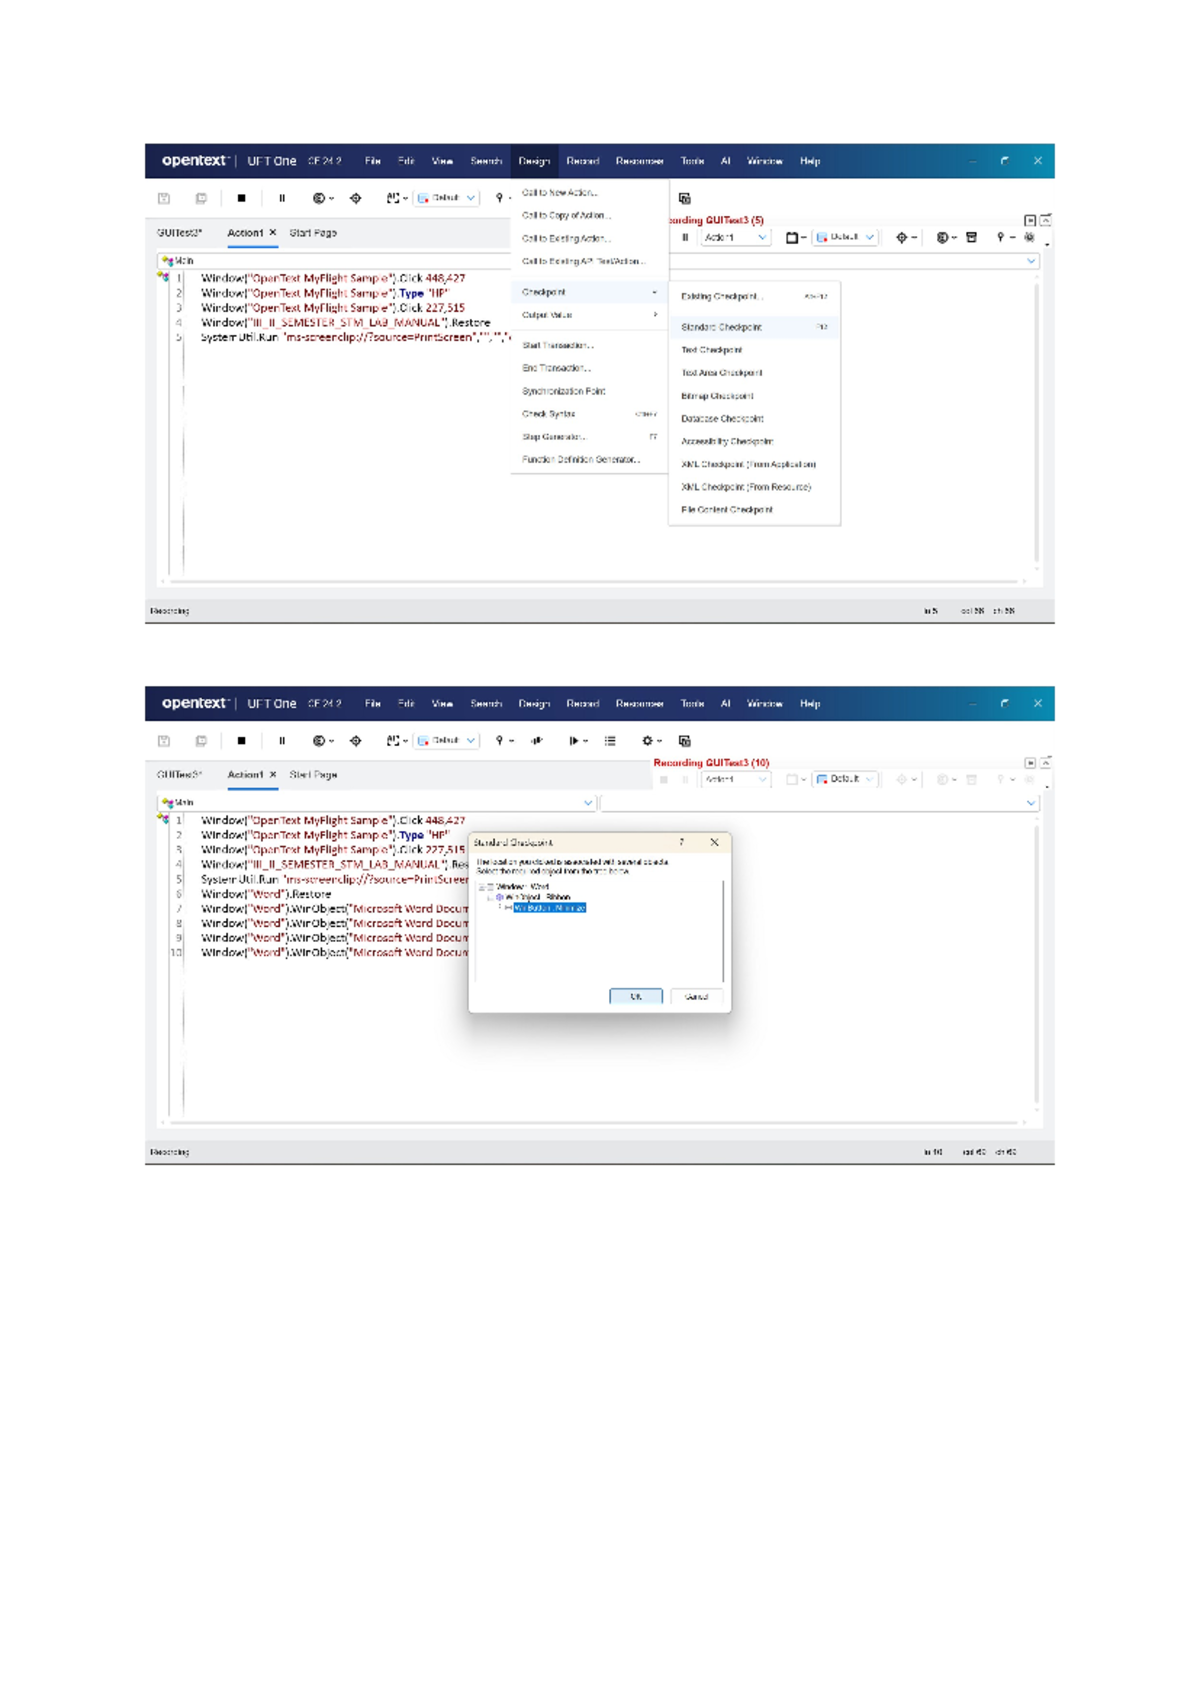This screenshot has height=1696, width=1200.
Task: Open the Default dropdown in upper main toolbar
Action: point(447,198)
